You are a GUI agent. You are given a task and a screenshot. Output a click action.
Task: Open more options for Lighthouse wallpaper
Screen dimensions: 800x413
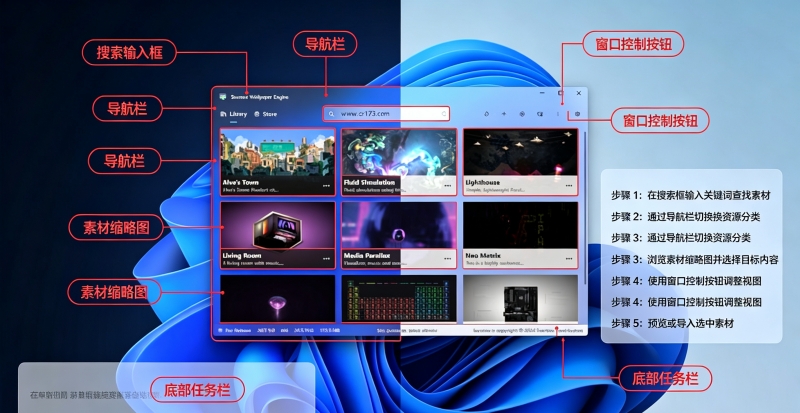click(x=569, y=186)
